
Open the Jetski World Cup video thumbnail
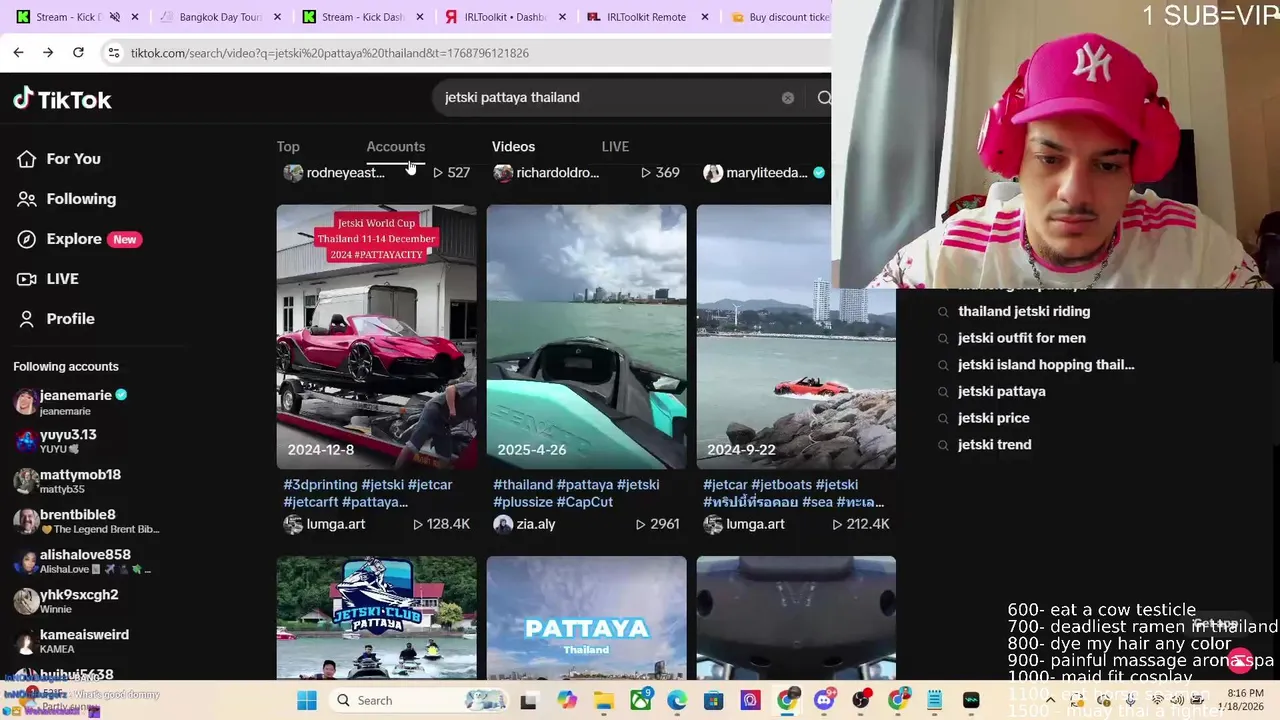(x=376, y=337)
